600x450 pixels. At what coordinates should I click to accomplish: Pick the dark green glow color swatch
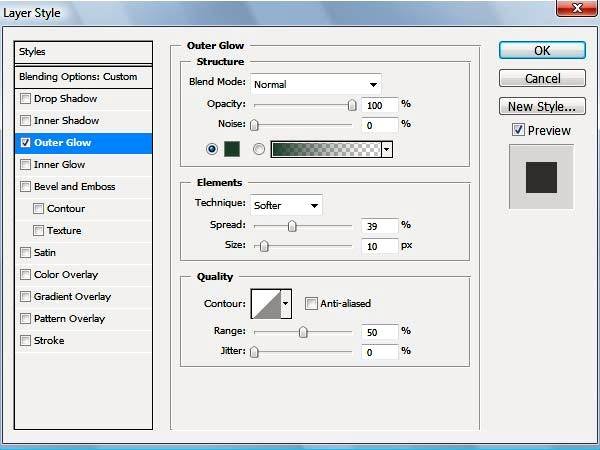pos(234,149)
